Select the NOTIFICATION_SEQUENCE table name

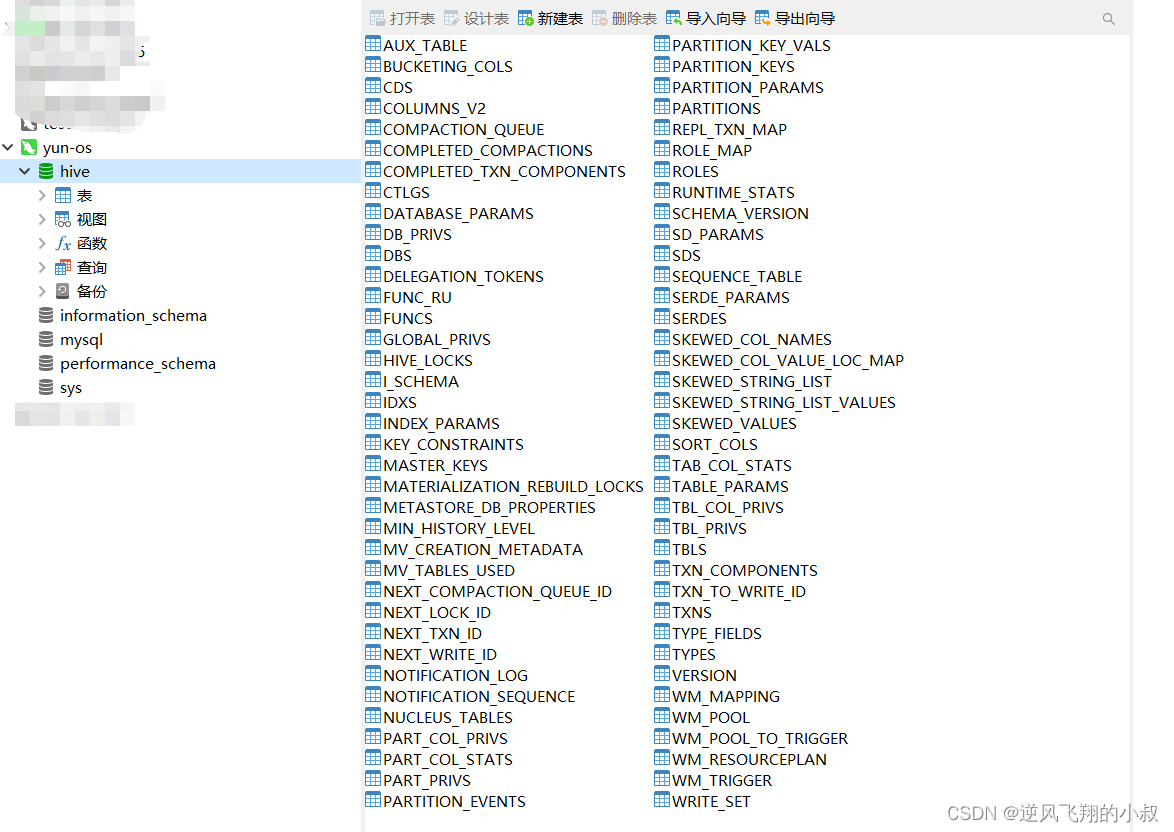[x=479, y=696]
